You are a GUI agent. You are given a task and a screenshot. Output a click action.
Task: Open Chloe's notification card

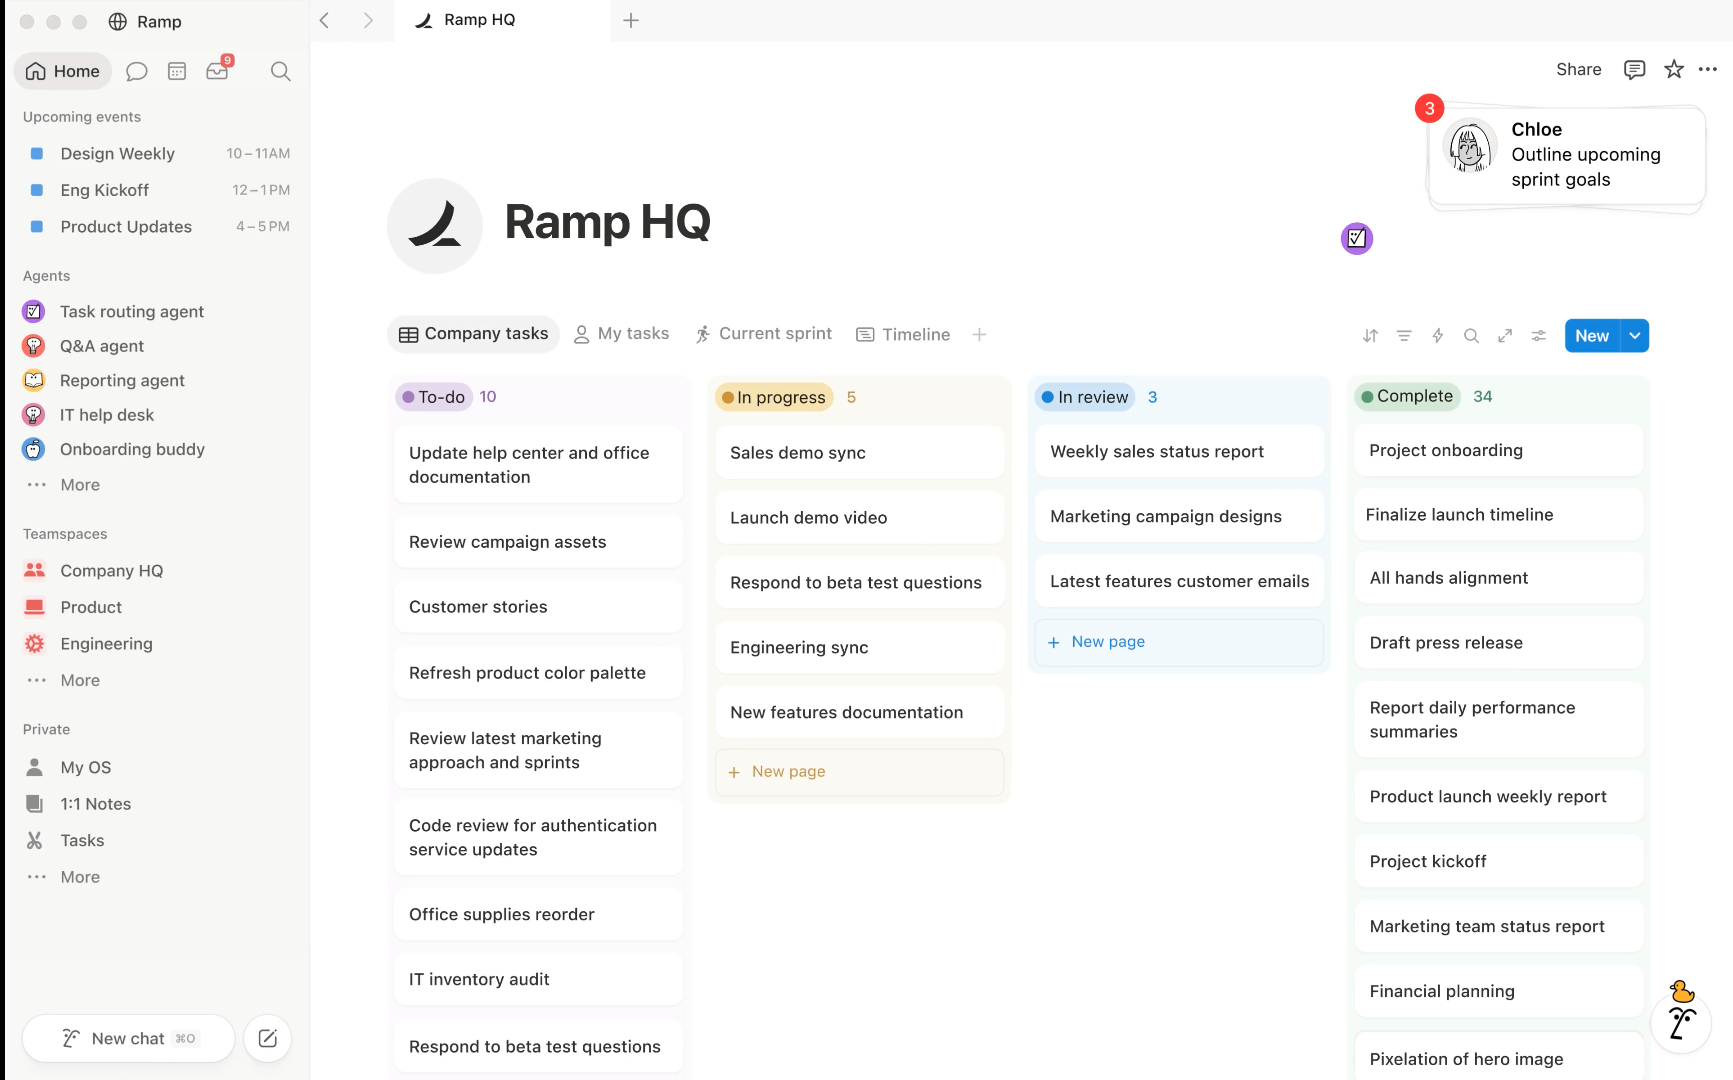(1566, 155)
